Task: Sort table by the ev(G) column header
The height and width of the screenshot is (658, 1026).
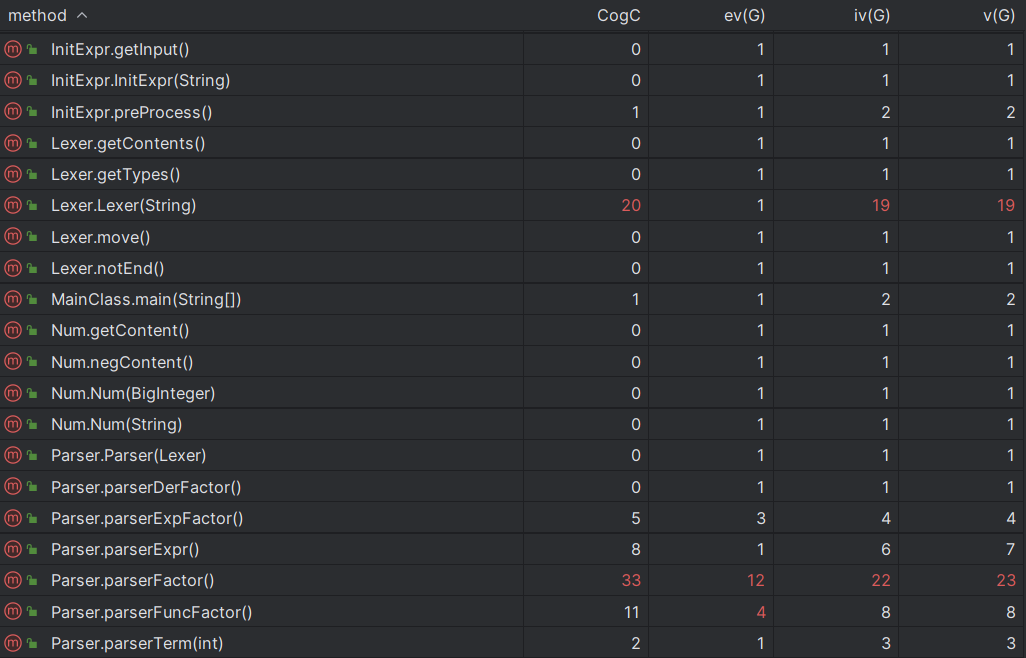Action: [x=744, y=16]
